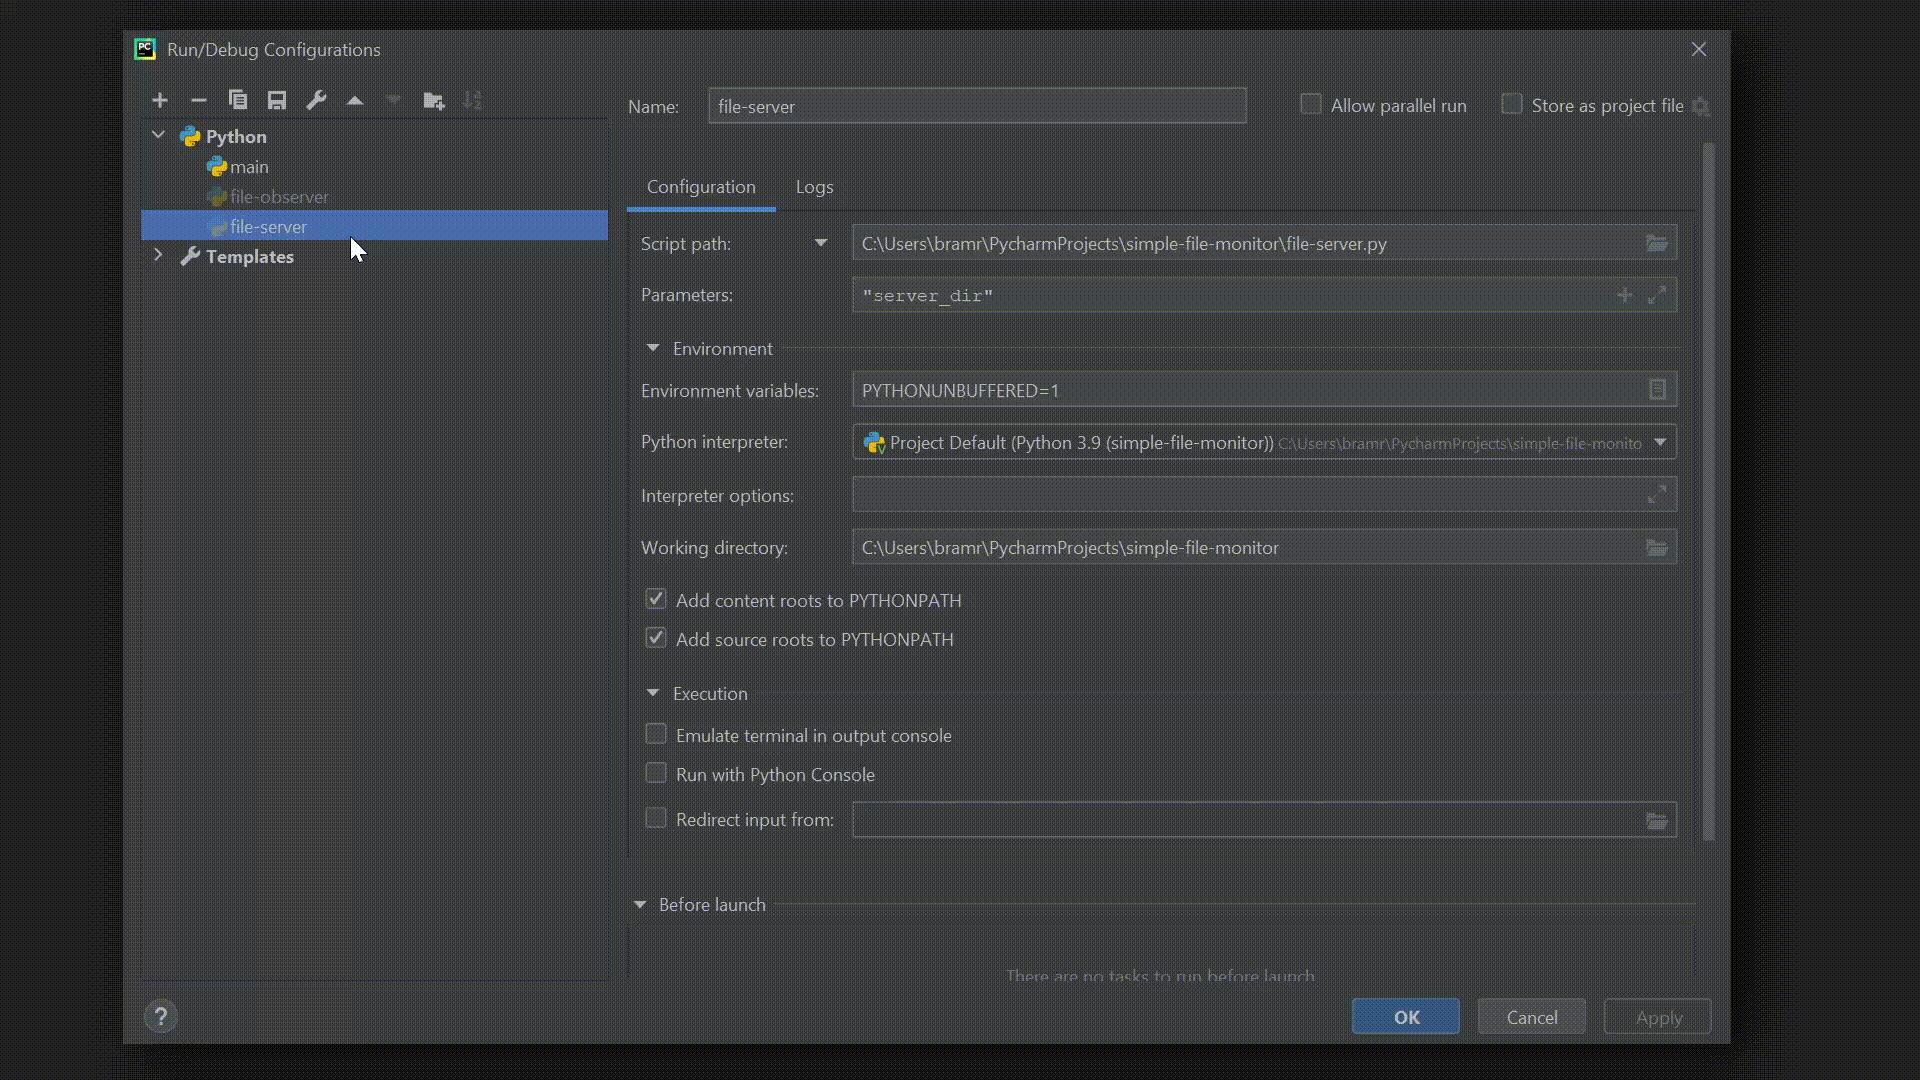This screenshot has width=1920, height=1080.
Task: Click the OK button
Action: [x=1405, y=1017]
